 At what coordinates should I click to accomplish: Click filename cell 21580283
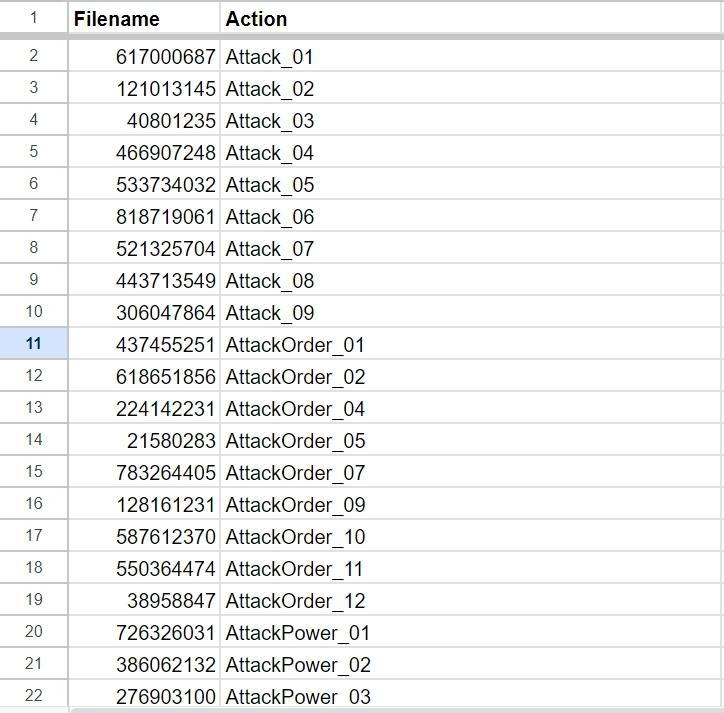coord(144,441)
